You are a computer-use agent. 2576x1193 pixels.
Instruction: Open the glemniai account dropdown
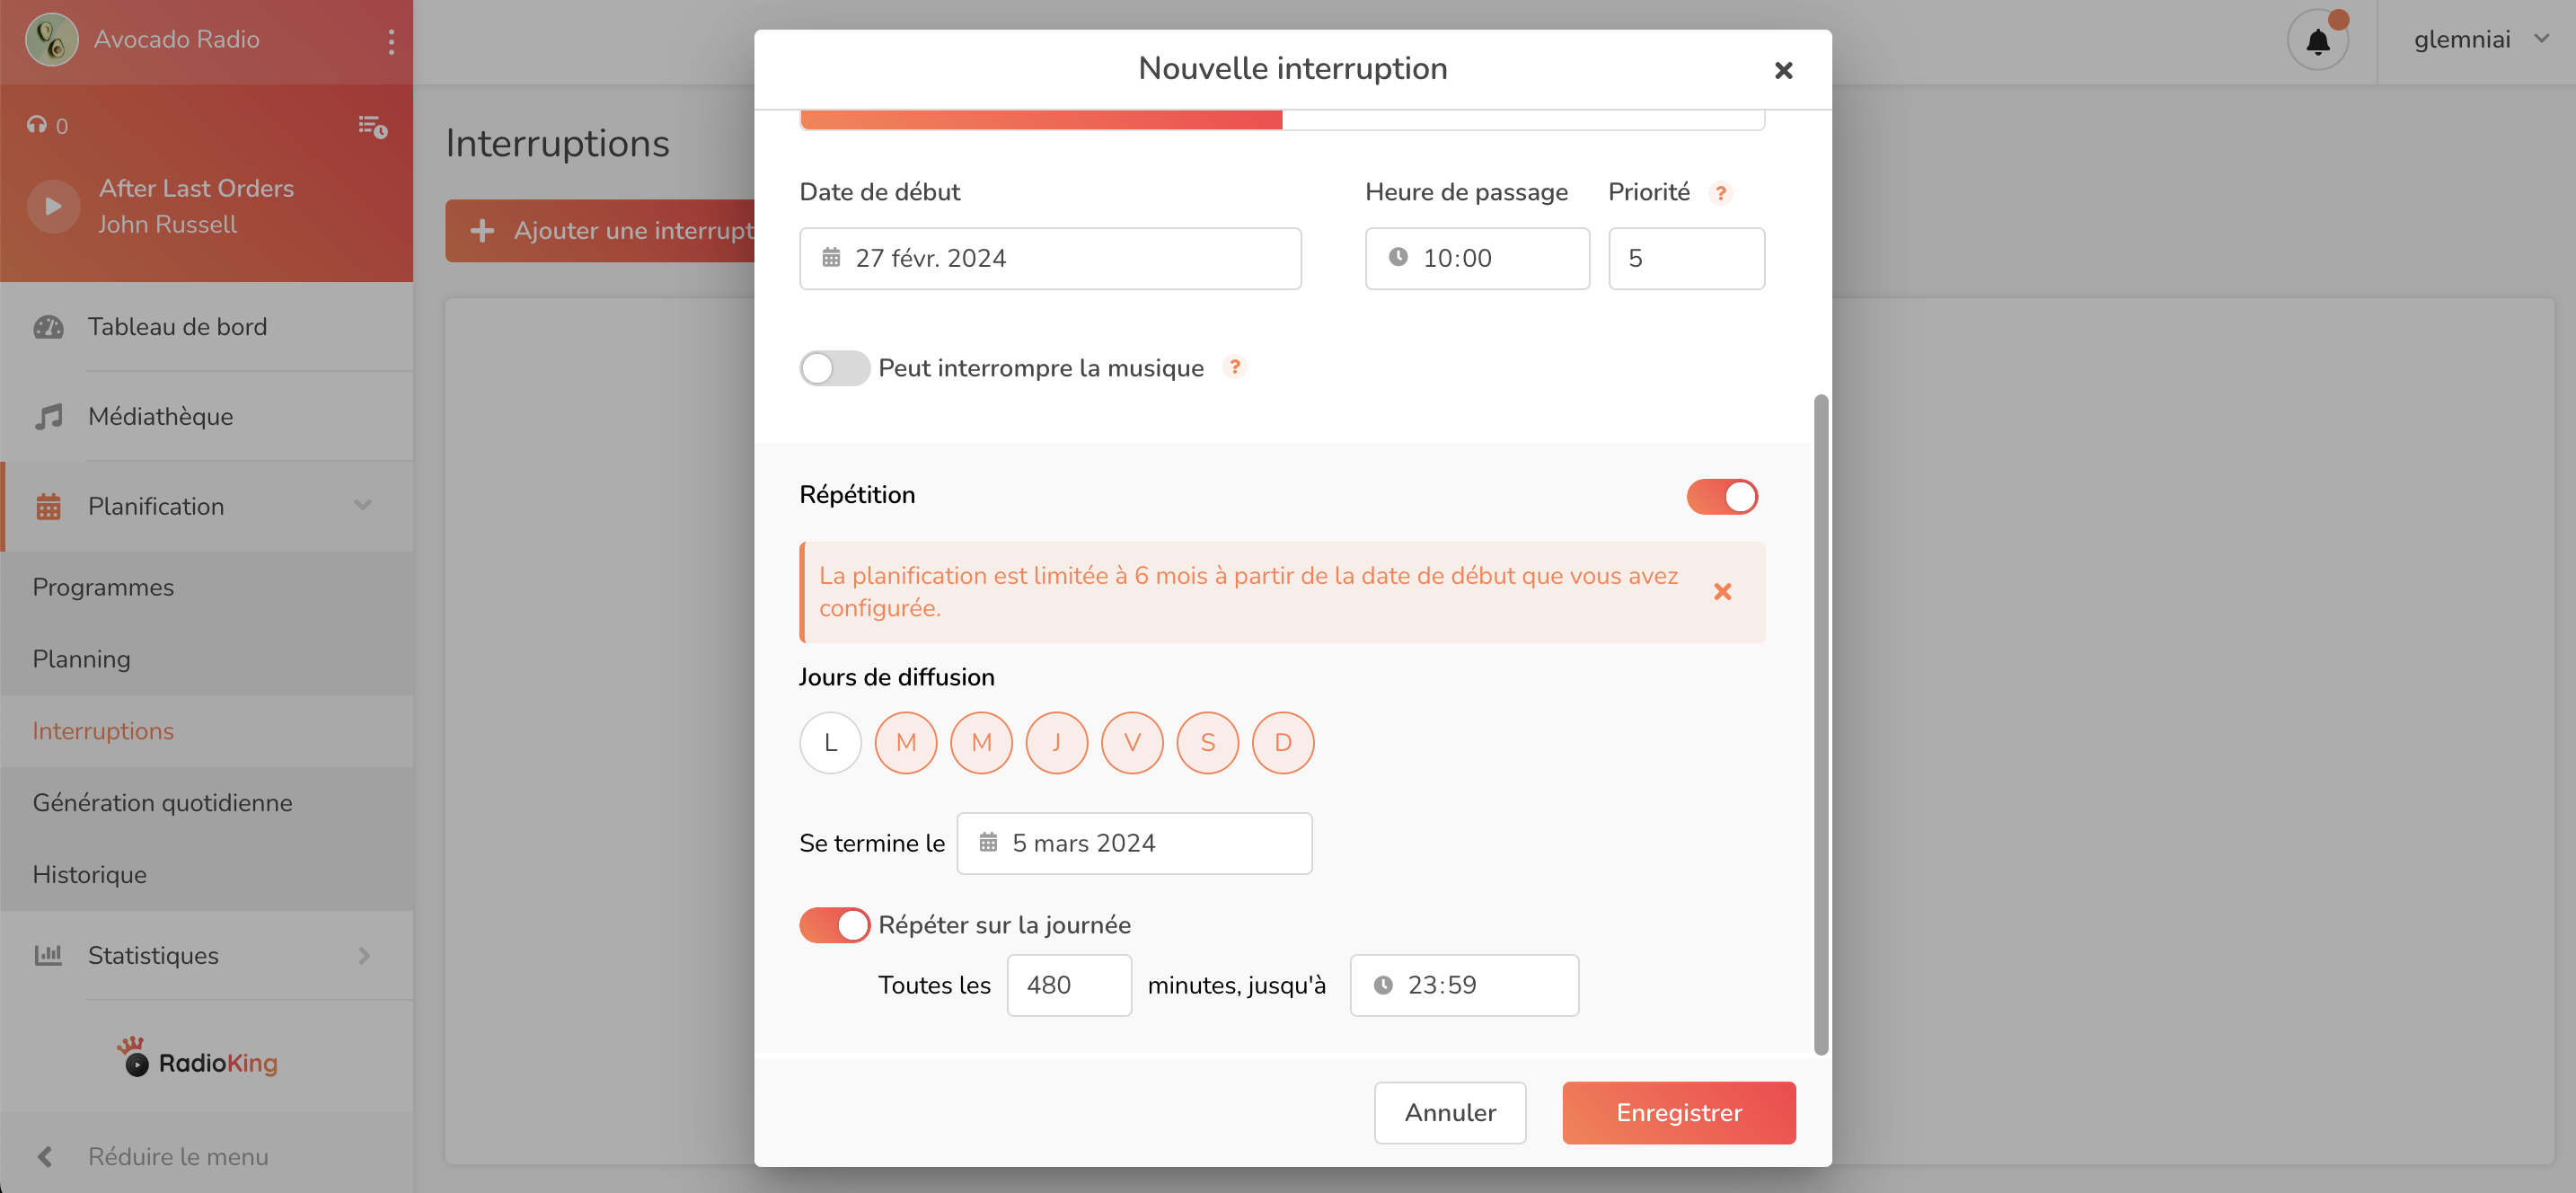[2479, 39]
